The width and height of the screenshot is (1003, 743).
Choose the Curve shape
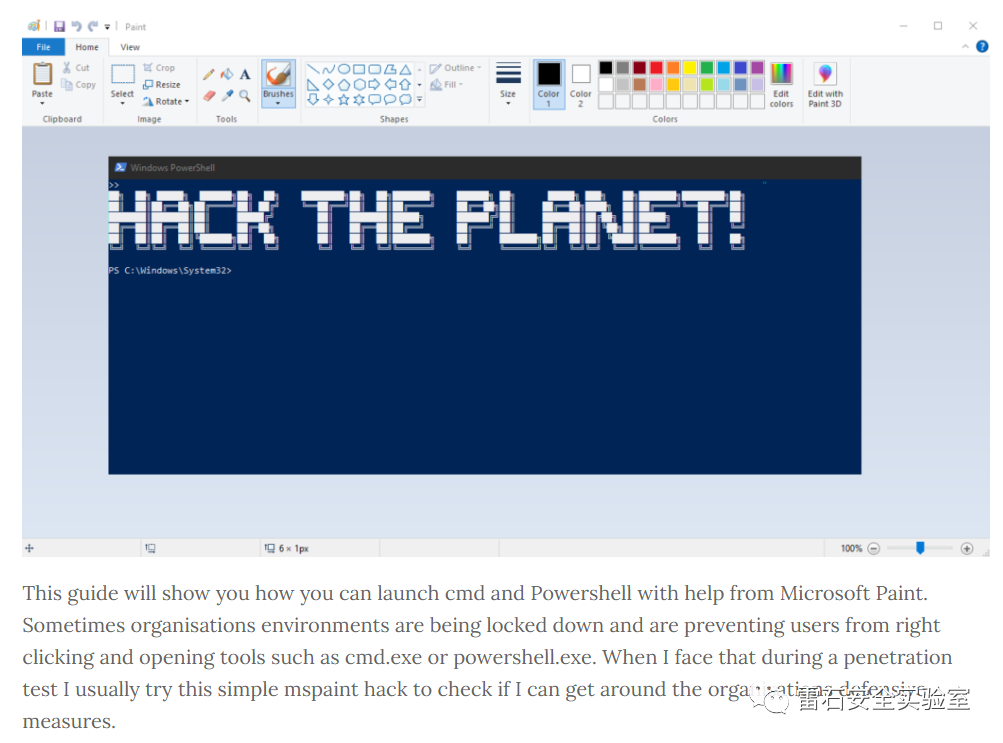pos(328,69)
